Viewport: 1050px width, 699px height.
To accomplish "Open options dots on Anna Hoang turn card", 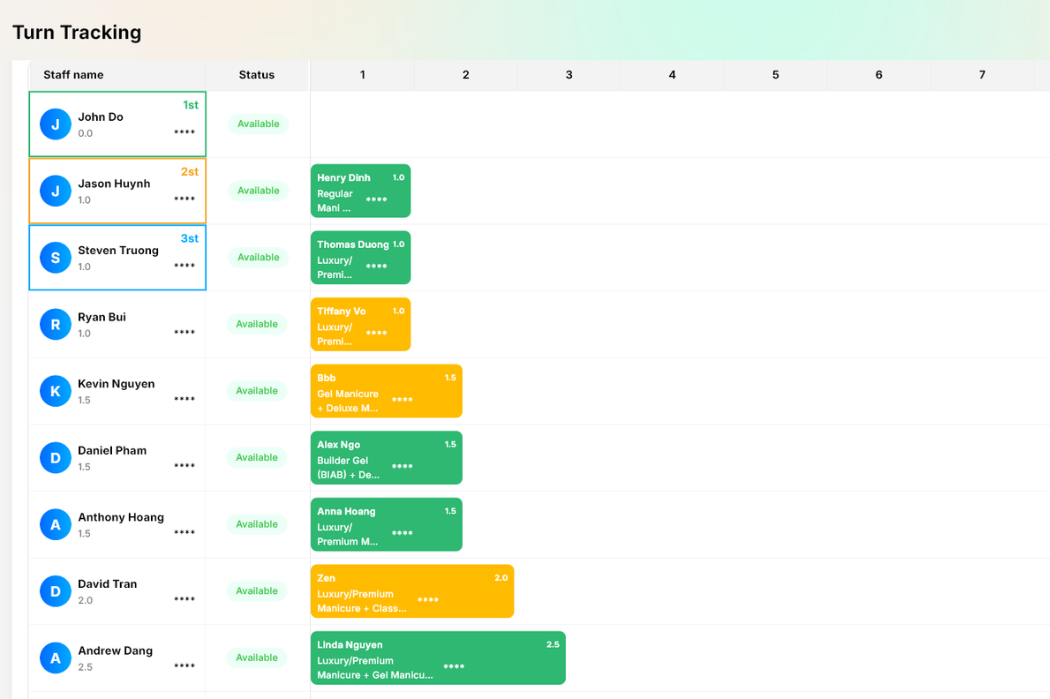I will [x=402, y=533].
